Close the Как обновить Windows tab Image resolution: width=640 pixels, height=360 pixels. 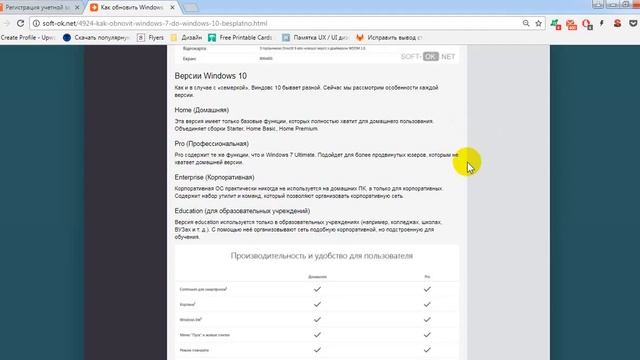click(173, 7)
